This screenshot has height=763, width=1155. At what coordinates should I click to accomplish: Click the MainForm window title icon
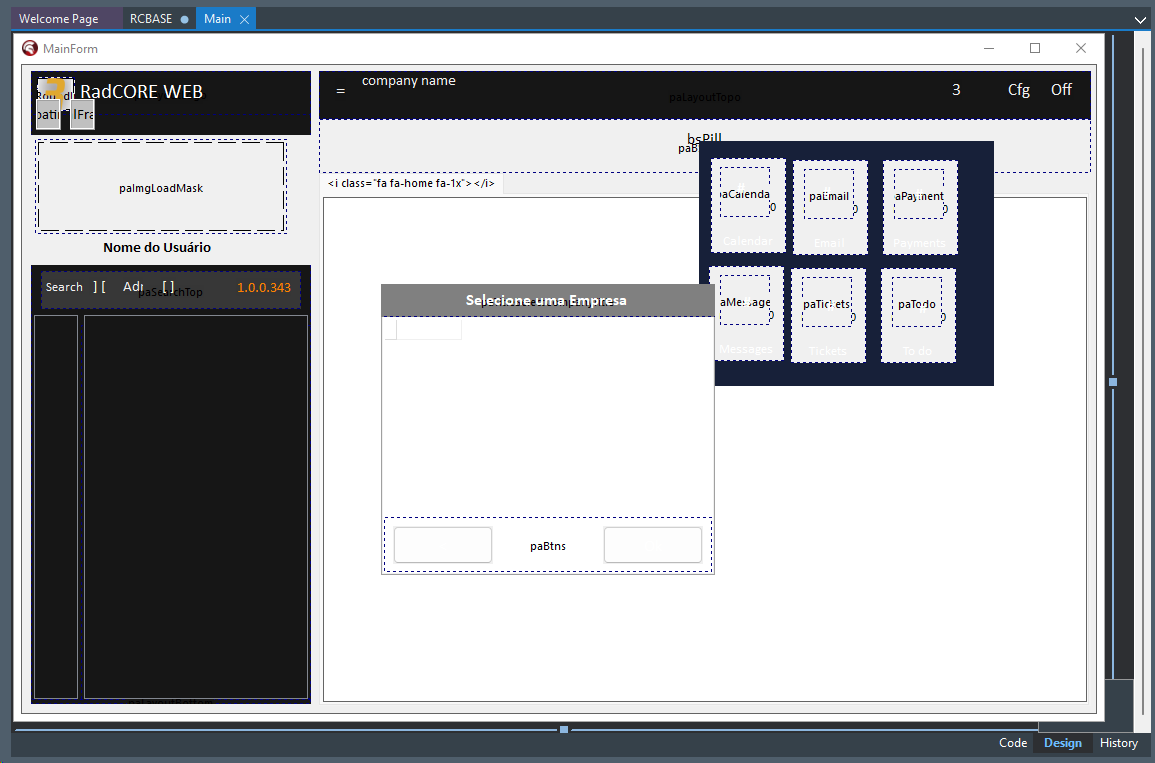click(30, 48)
